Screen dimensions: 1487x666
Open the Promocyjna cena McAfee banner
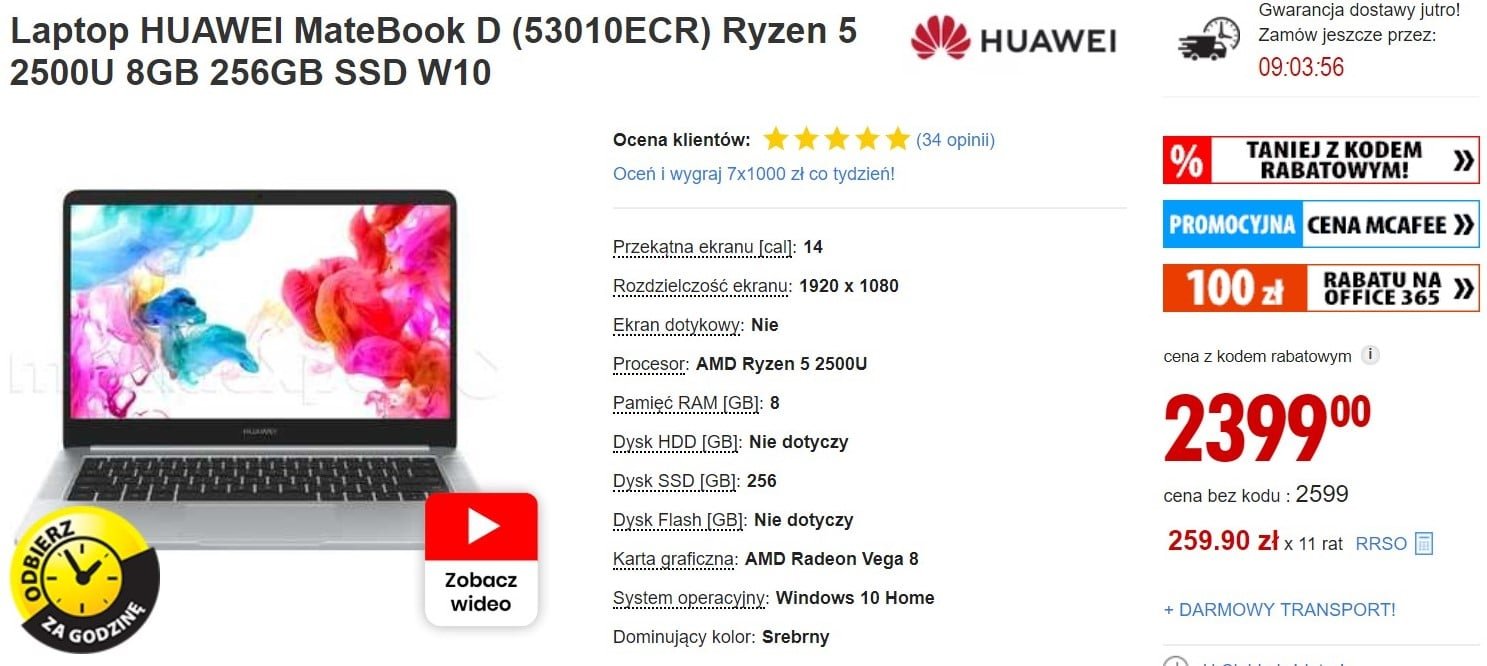(1321, 225)
